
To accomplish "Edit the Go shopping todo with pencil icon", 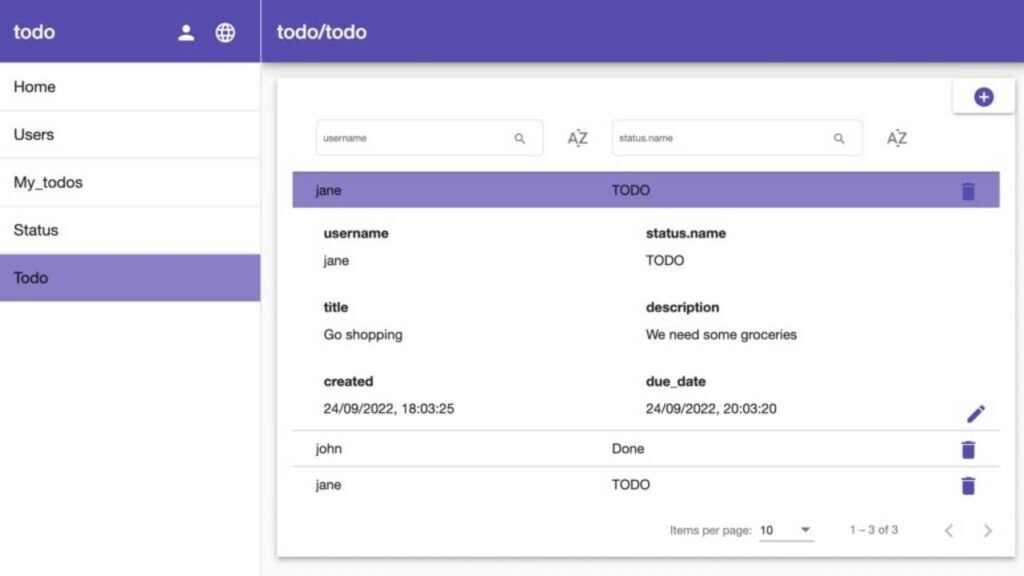I will pos(976,413).
